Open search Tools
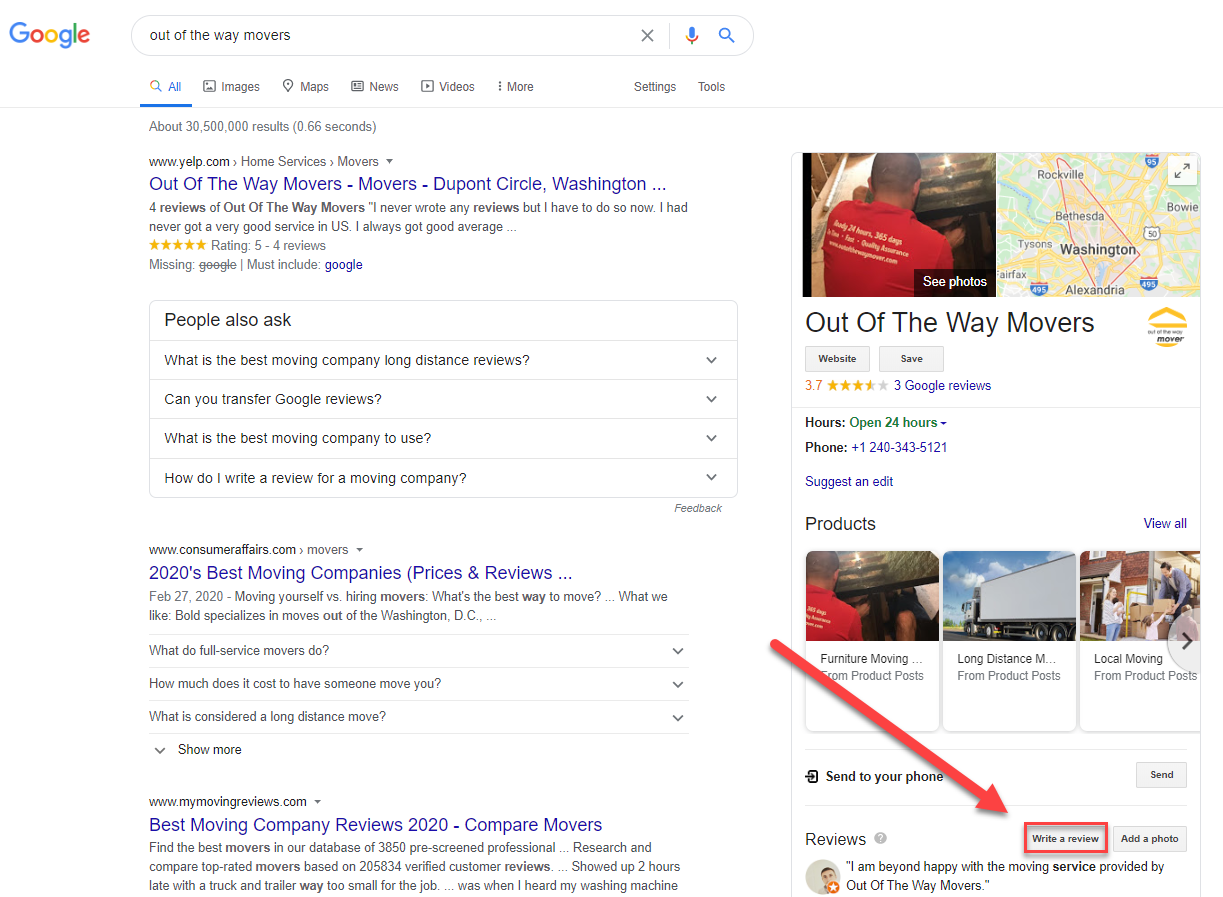The height and width of the screenshot is (897, 1223). (x=711, y=87)
